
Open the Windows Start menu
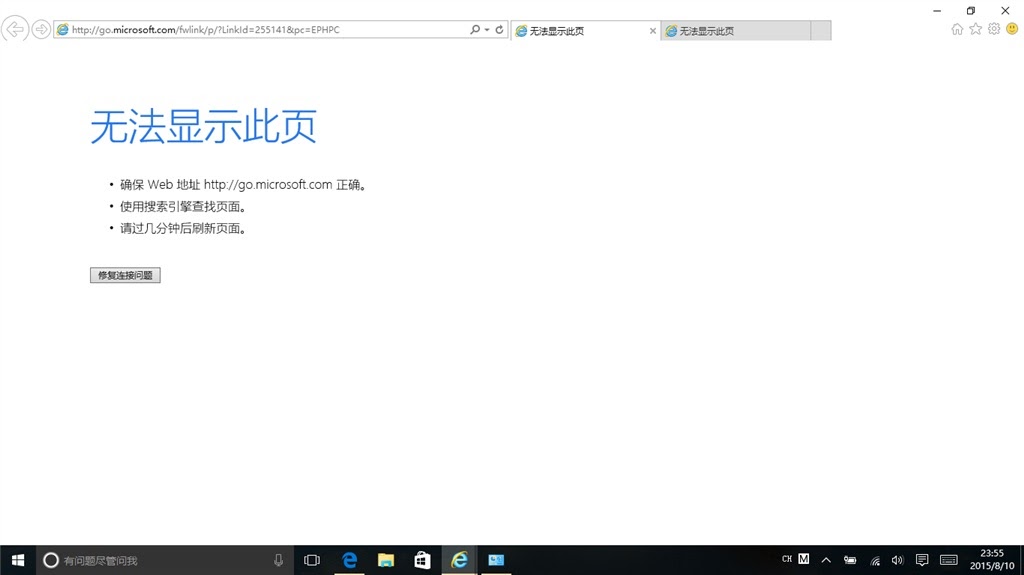point(18,560)
